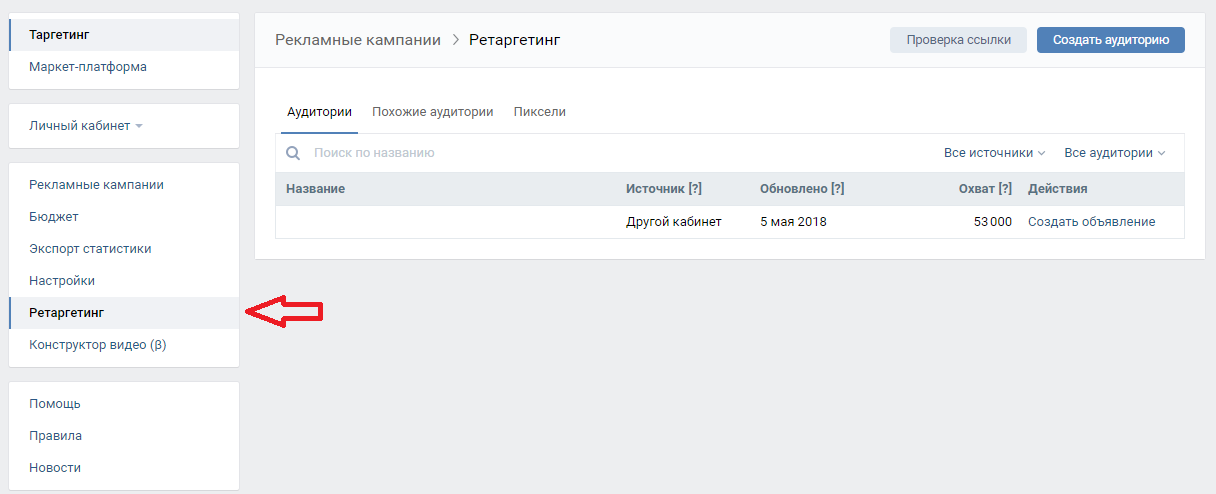Viewport: 1216px width, 494px height.
Task: Click the 53 000 reach value
Action: [x=992, y=222]
